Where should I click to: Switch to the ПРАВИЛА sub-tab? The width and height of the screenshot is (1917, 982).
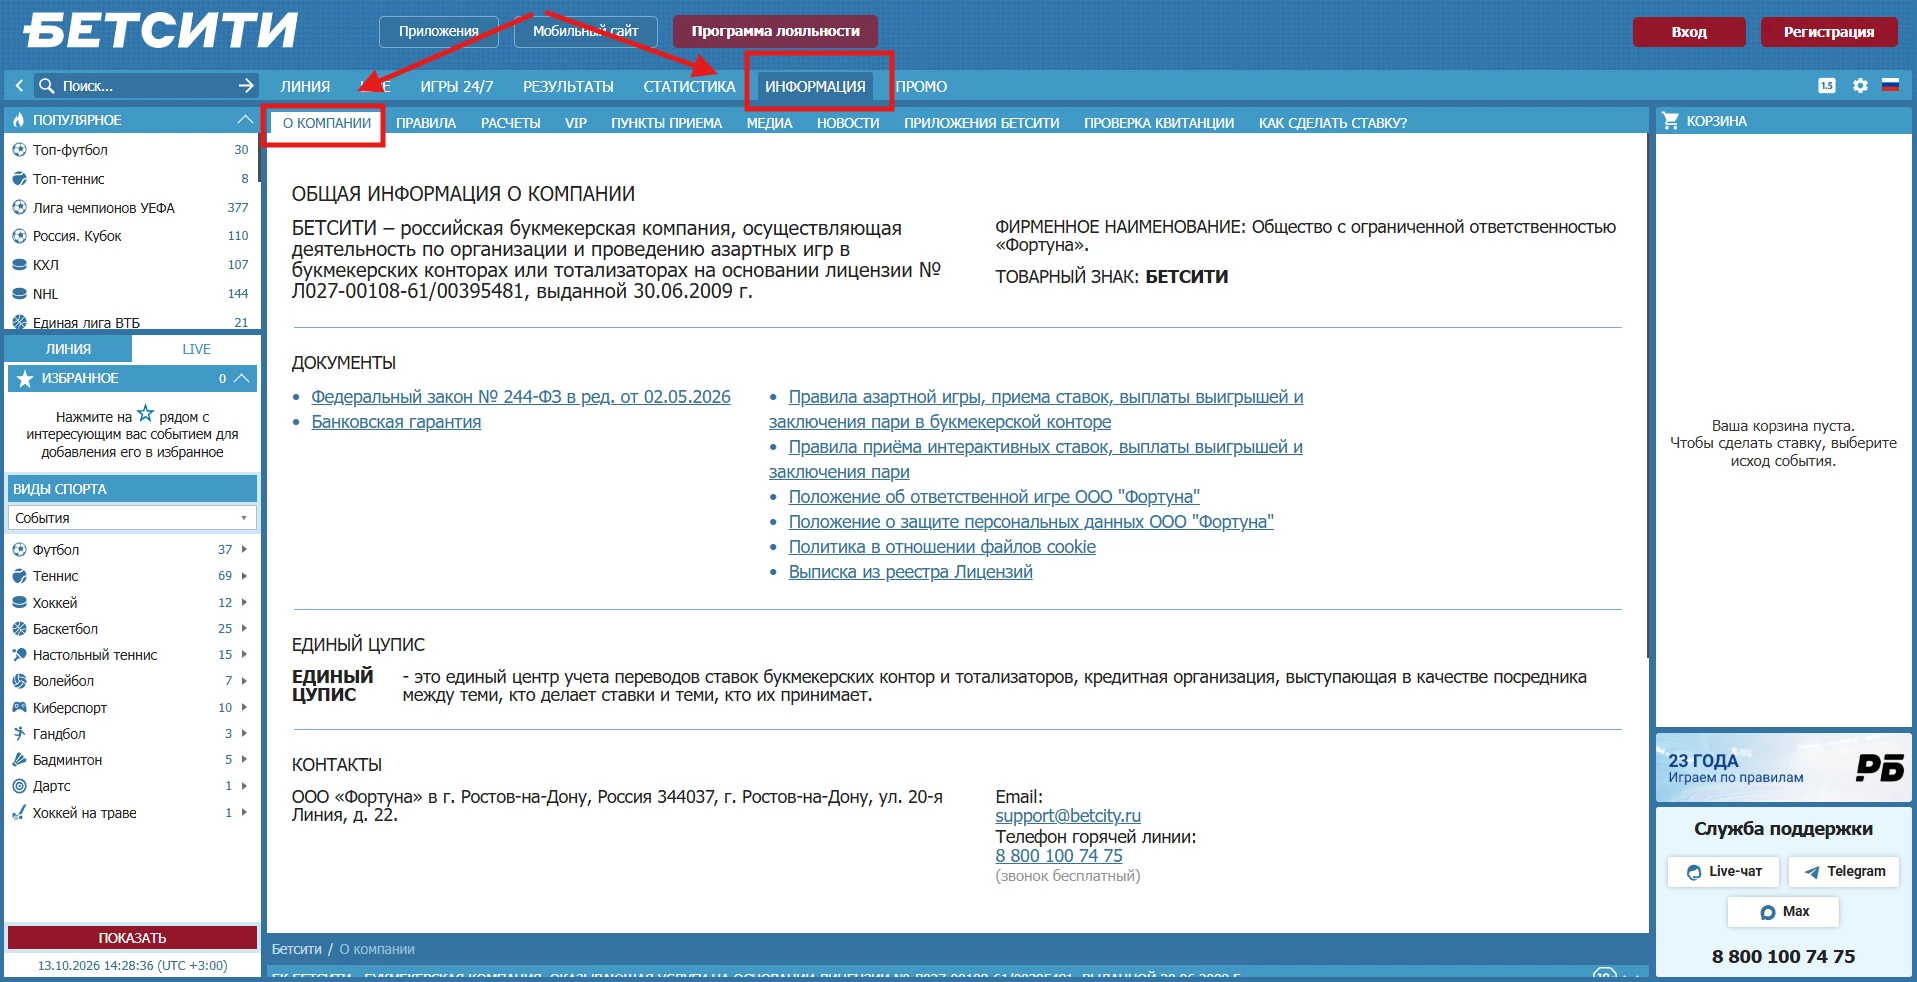pyautogui.click(x=426, y=123)
